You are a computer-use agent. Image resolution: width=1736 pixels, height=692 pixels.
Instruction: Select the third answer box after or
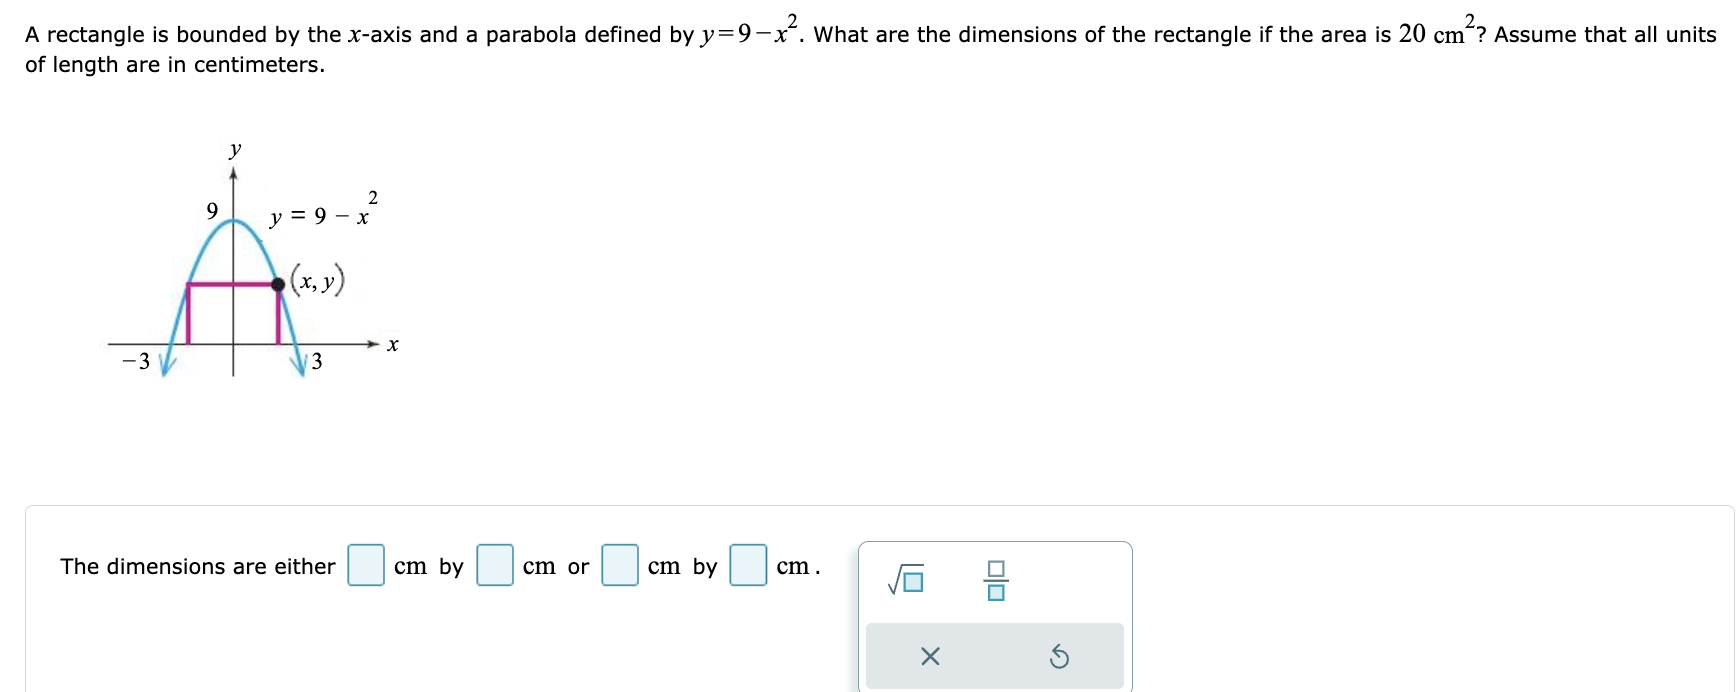coord(620,566)
